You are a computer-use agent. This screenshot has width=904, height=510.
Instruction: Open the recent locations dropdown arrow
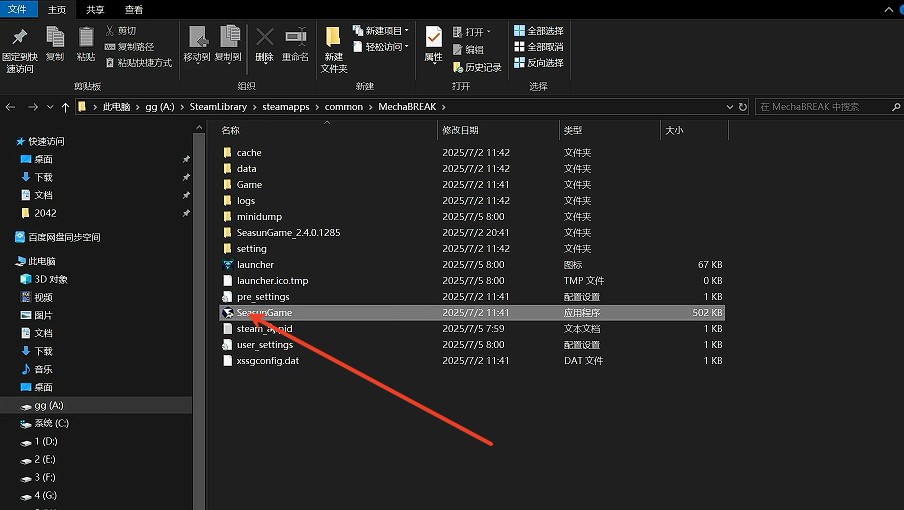point(50,106)
